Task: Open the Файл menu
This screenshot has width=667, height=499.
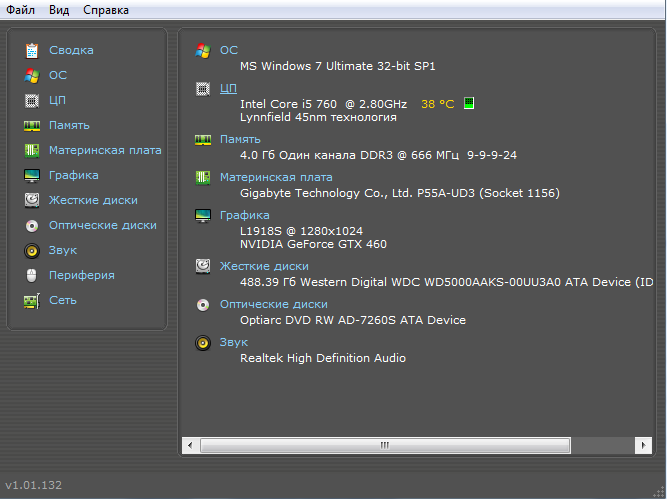Action: tap(20, 10)
